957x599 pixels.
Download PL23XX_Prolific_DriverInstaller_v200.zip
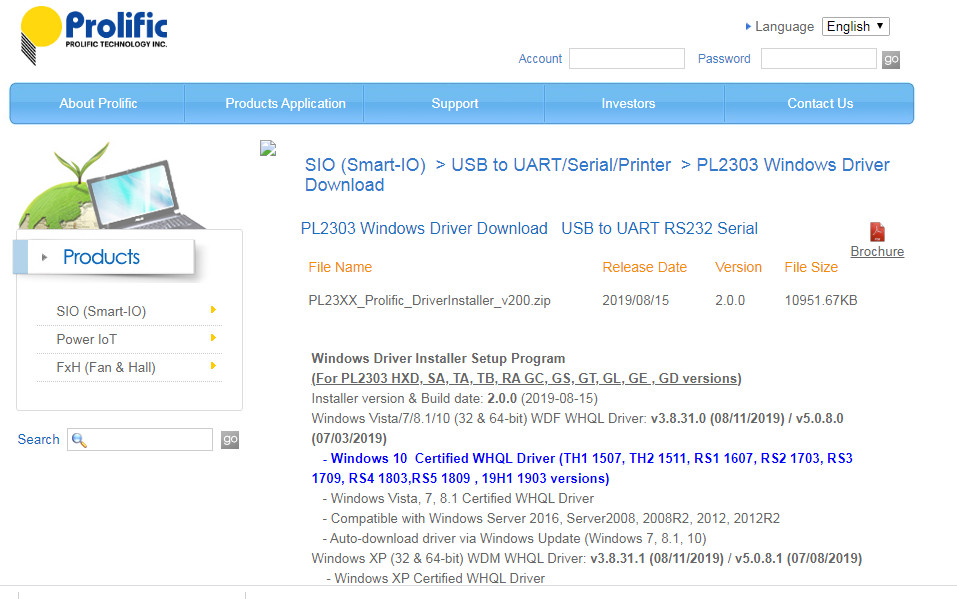pos(429,300)
